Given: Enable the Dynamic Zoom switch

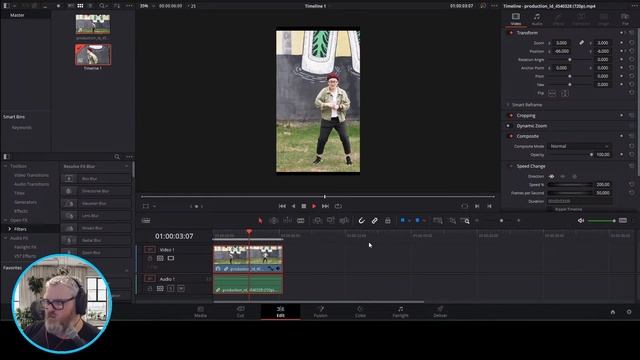Looking at the screenshot, I should pyautogui.click(x=509, y=126).
